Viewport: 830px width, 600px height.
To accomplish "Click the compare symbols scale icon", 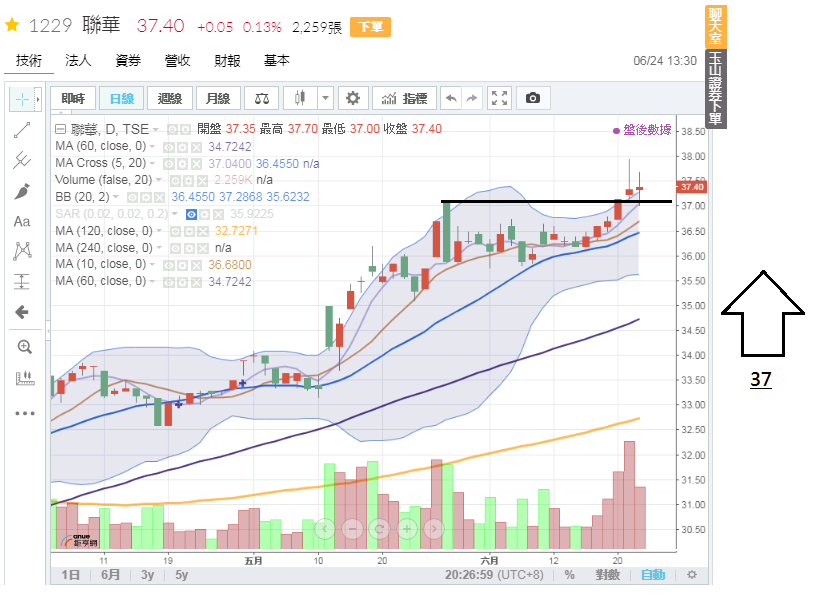I will [x=262, y=98].
